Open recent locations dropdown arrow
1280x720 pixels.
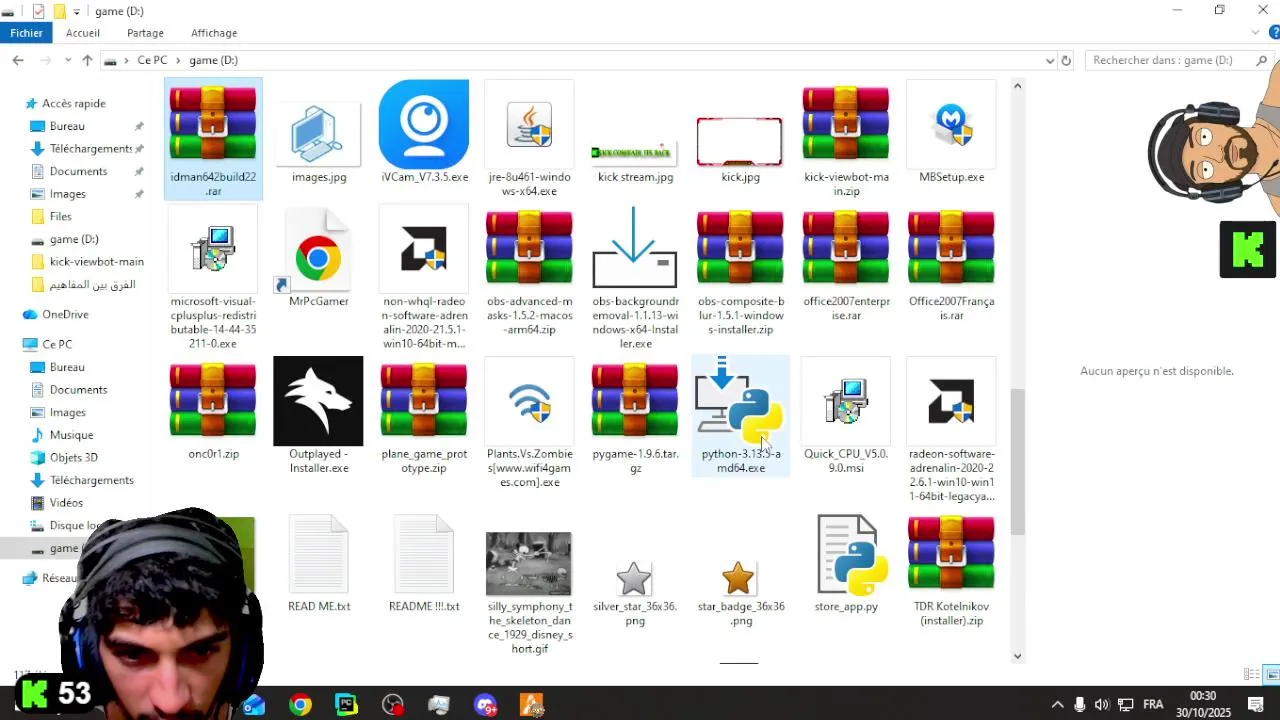point(68,61)
